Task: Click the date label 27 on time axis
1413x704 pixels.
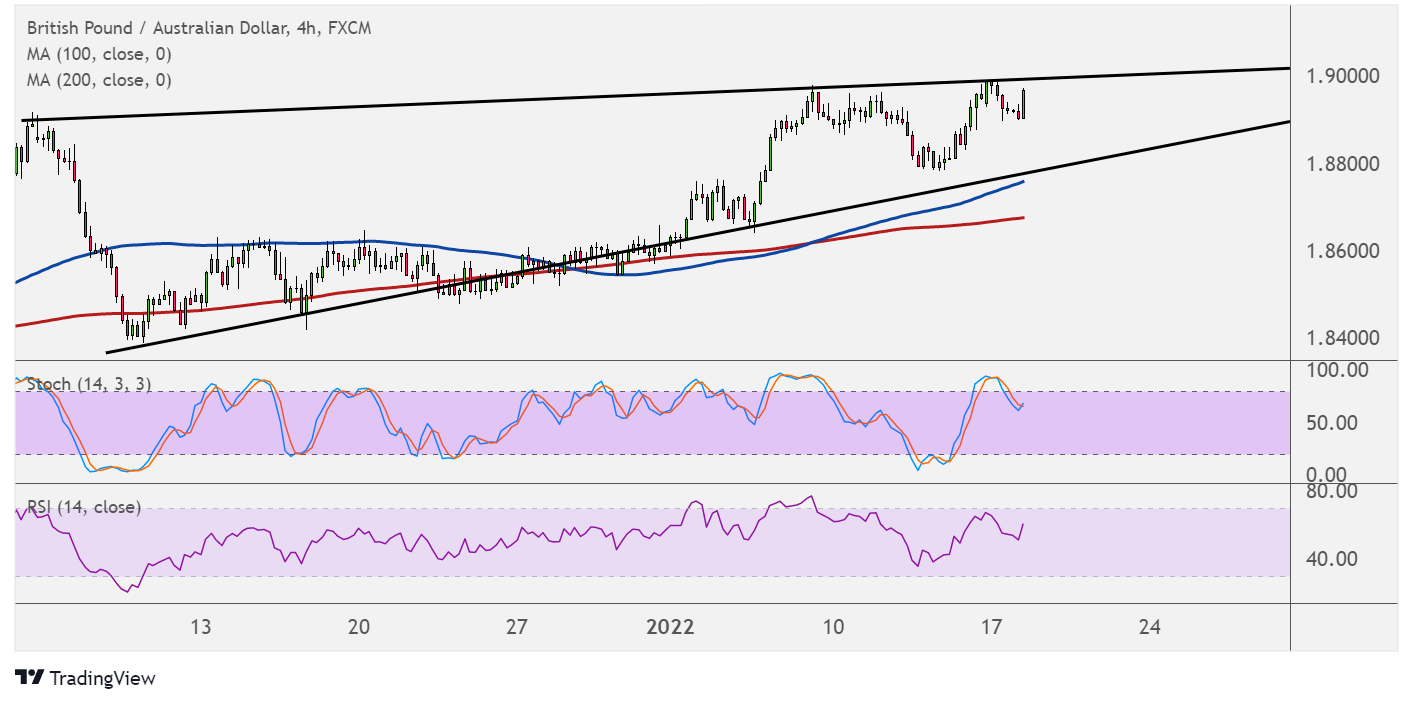Action: (x=516, y=628)
